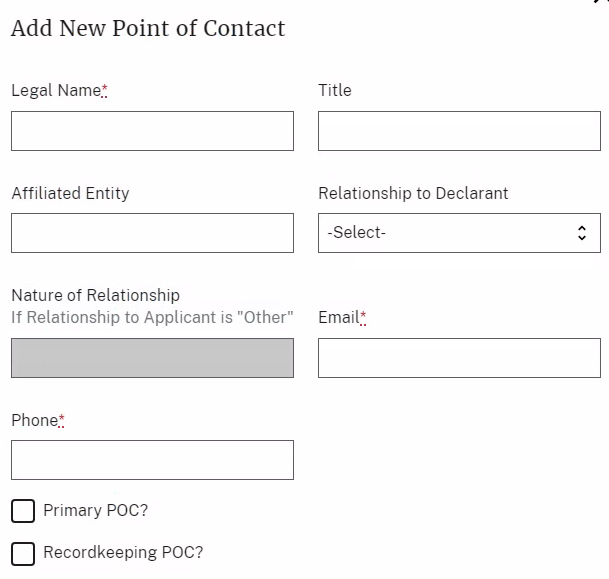The width and height of the screenshot is (609, 579).
Task: Click the up-down arrows on the Select box
Action: (582, 233)
